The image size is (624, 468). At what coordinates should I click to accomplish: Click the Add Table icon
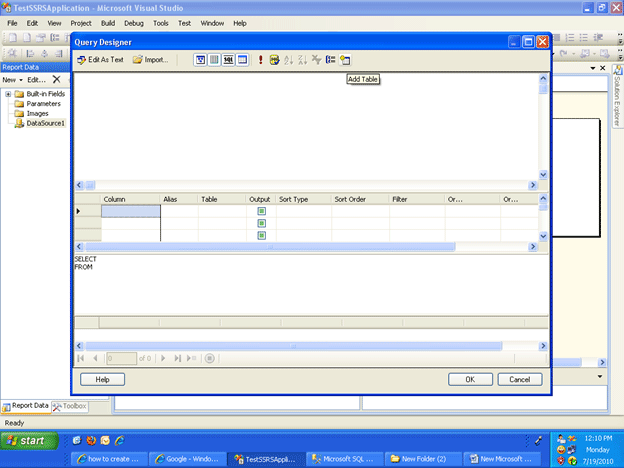(345, 60)
